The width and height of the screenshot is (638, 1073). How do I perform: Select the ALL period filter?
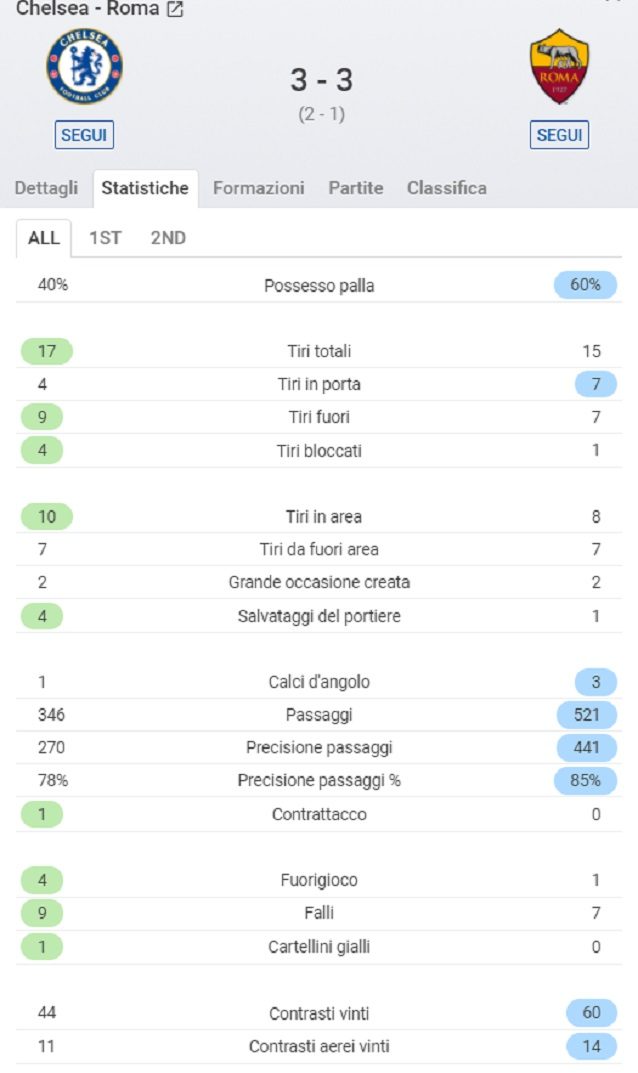click(44, 238)
